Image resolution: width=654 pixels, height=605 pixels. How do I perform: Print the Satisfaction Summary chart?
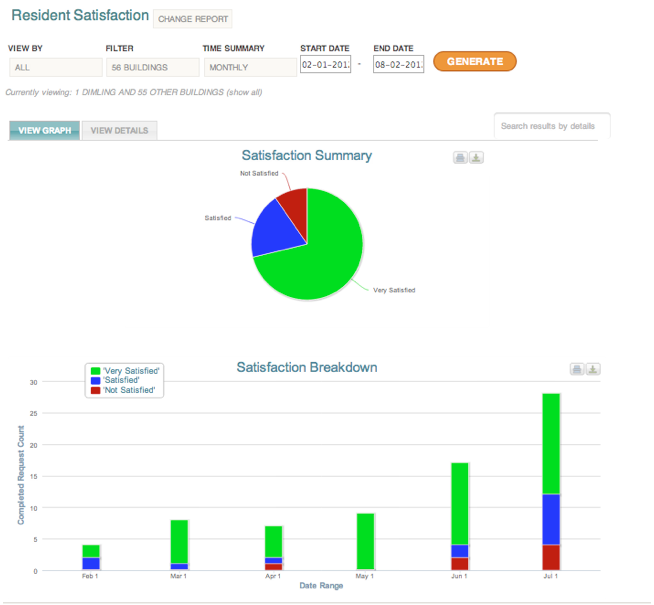(x=460, y=158)
